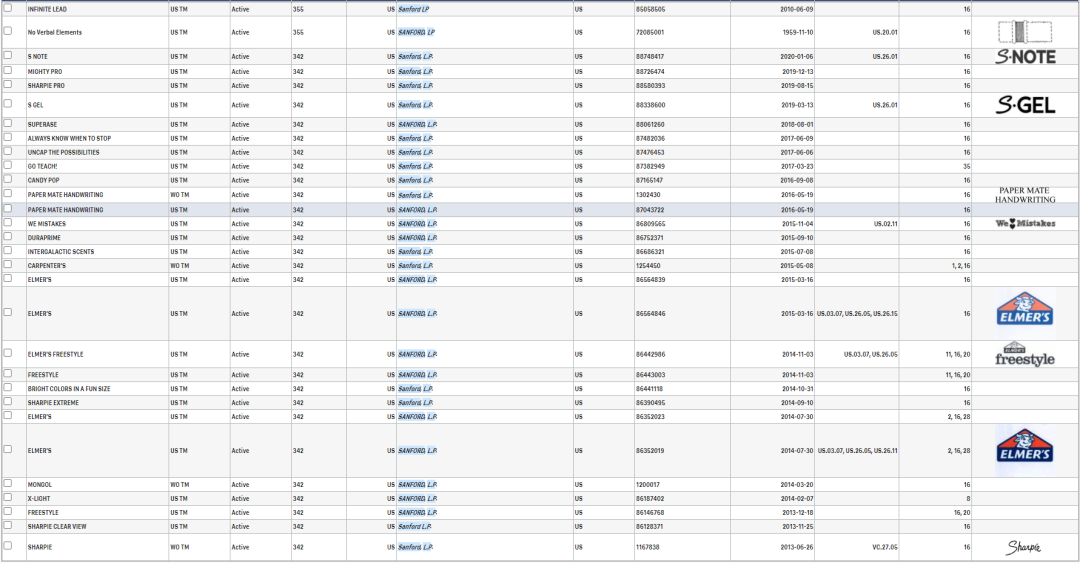Image resolution: width=1080 pixels, height=564 pixels.
Task: Check the CARPENTER'S row checkbox
Action: tap(8, 264)
